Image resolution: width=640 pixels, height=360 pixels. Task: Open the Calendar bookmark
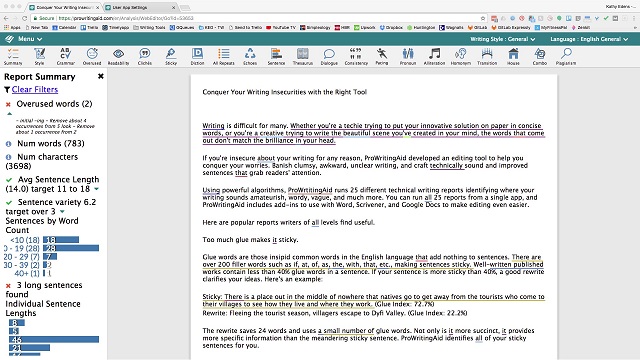[x=64, y=28]
